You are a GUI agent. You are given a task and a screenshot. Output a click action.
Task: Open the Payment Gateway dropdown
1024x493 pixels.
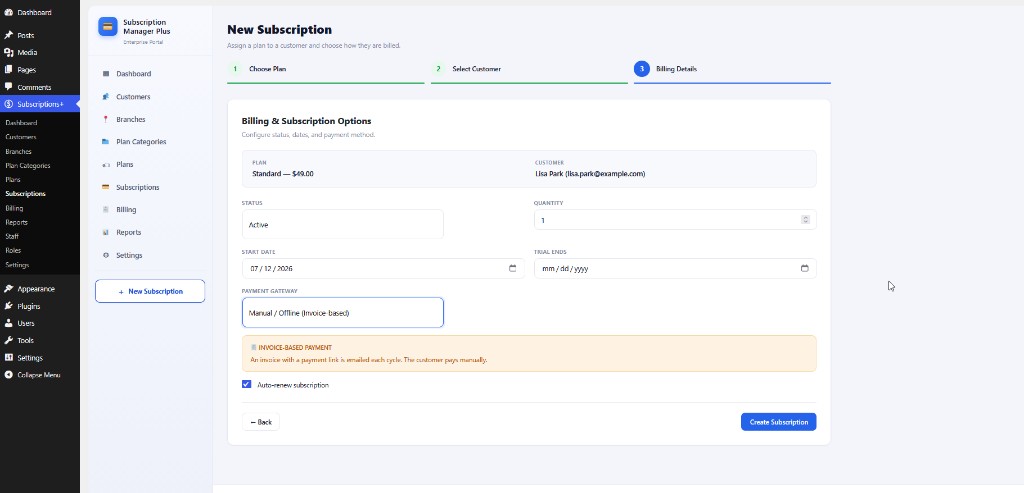click(x=342, y=313)
